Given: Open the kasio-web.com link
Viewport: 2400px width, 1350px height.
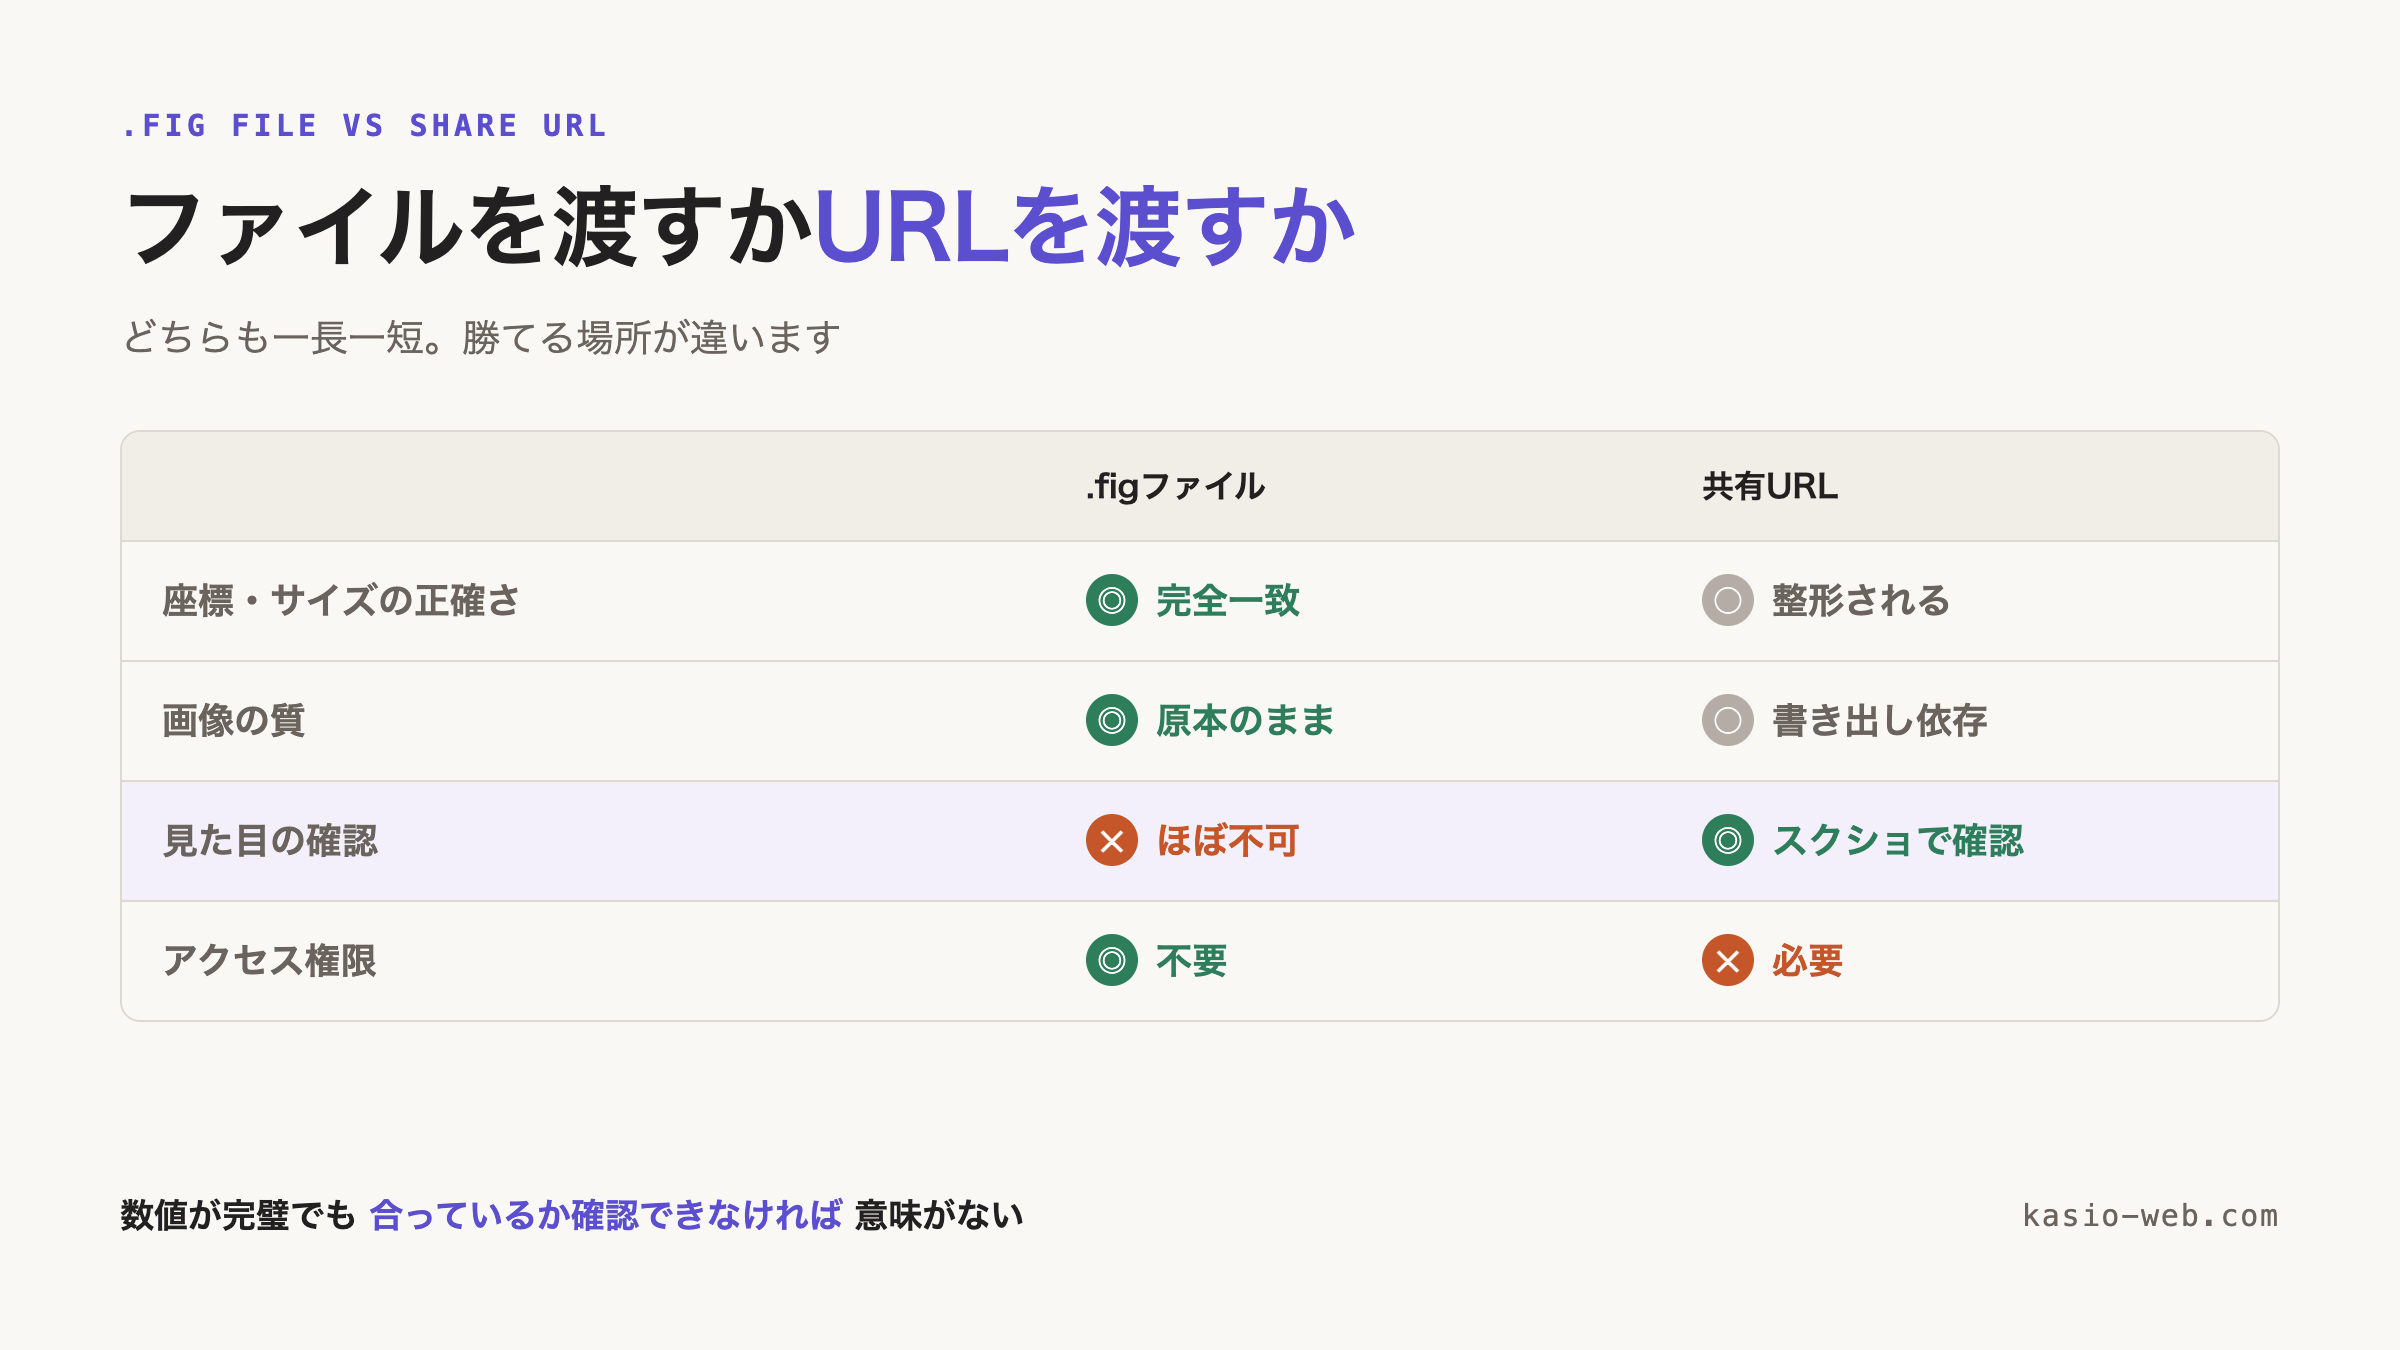Looking at the screenshot, I should pyautogui.click(x=2150, y=1216).
